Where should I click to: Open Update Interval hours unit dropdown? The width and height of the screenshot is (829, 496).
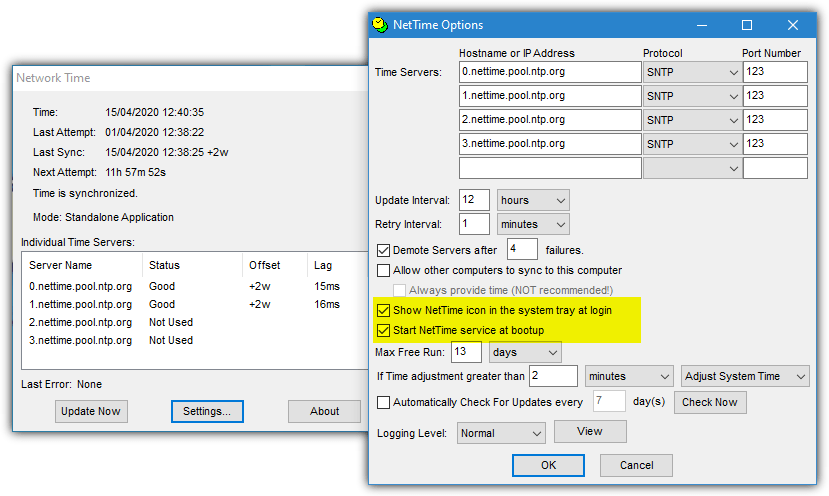pos(533,200)
